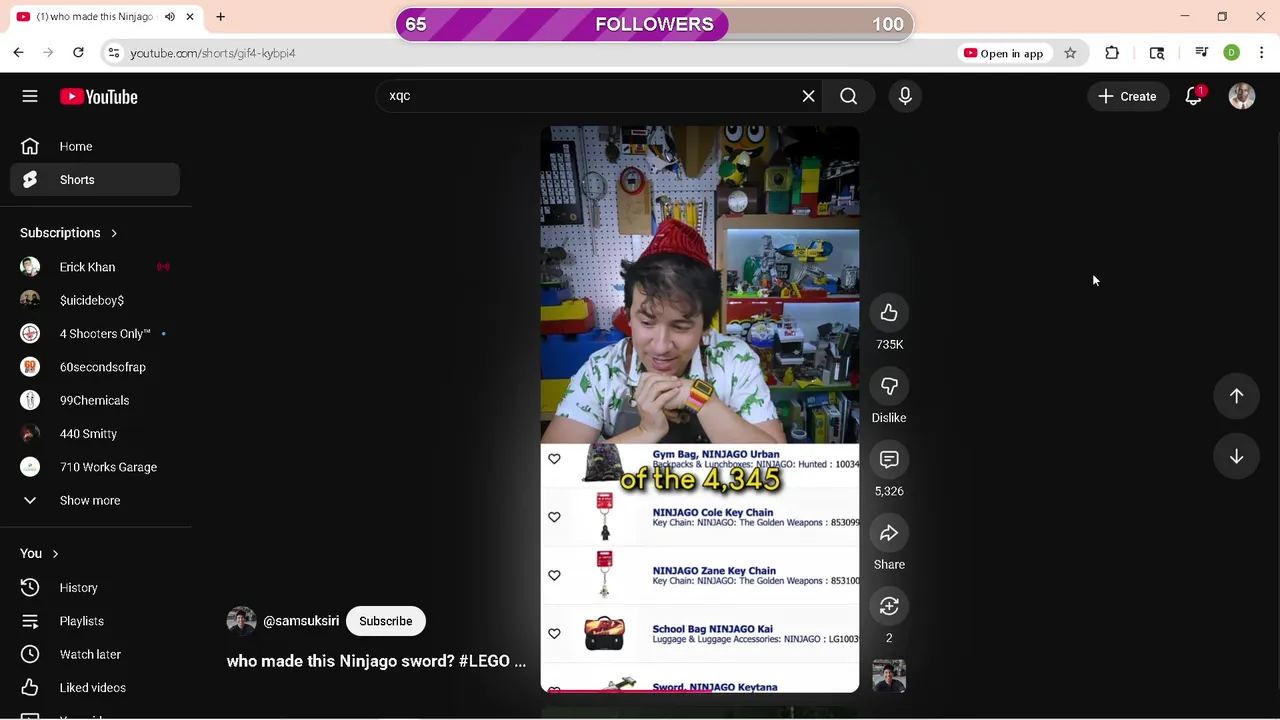Expand Show more subscriptions
The height and width of the screenshot is (720, 1280).
(95, 500)
